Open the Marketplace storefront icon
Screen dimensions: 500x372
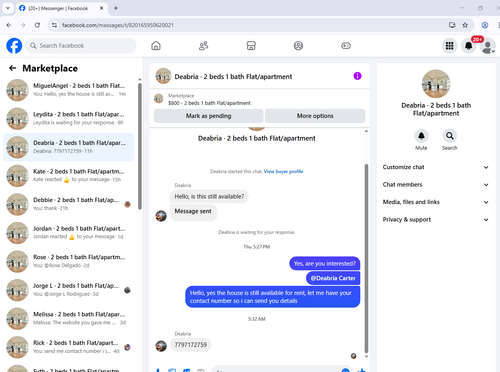coord(251,46)
